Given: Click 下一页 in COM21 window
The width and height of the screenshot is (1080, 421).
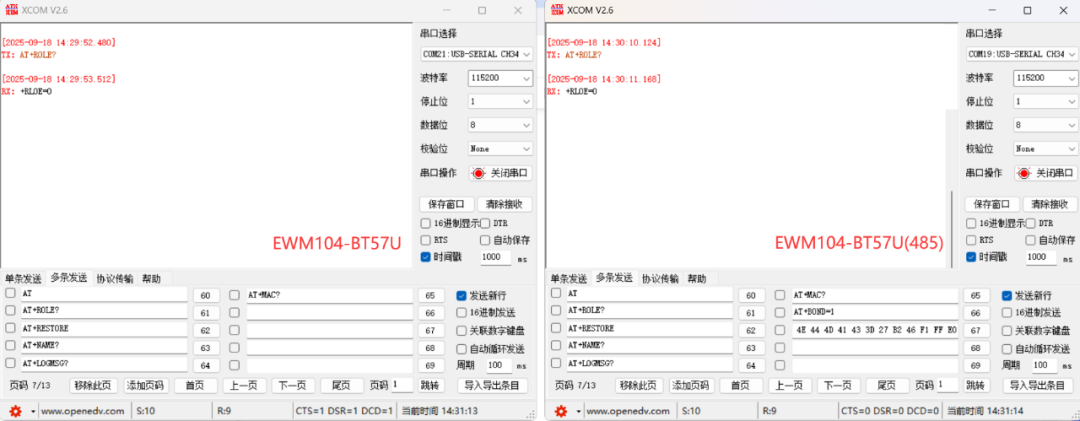Looking at the screenshot, I should [293, 386].
